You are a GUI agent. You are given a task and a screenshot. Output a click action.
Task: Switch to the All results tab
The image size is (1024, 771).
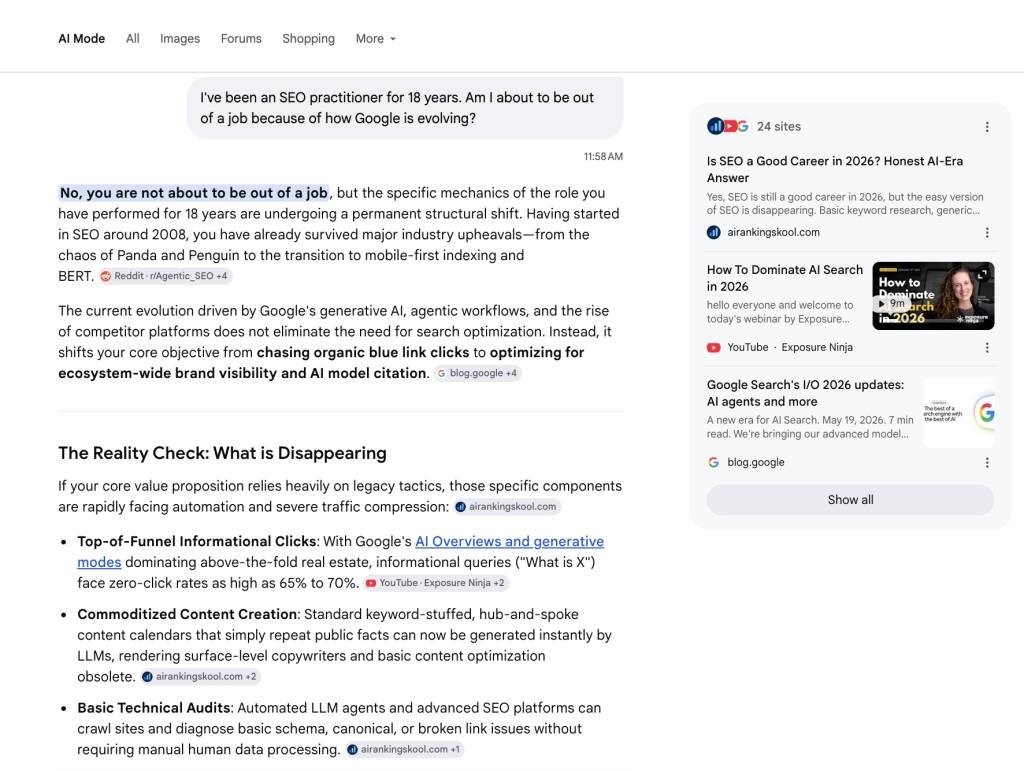tap(133, 39)
